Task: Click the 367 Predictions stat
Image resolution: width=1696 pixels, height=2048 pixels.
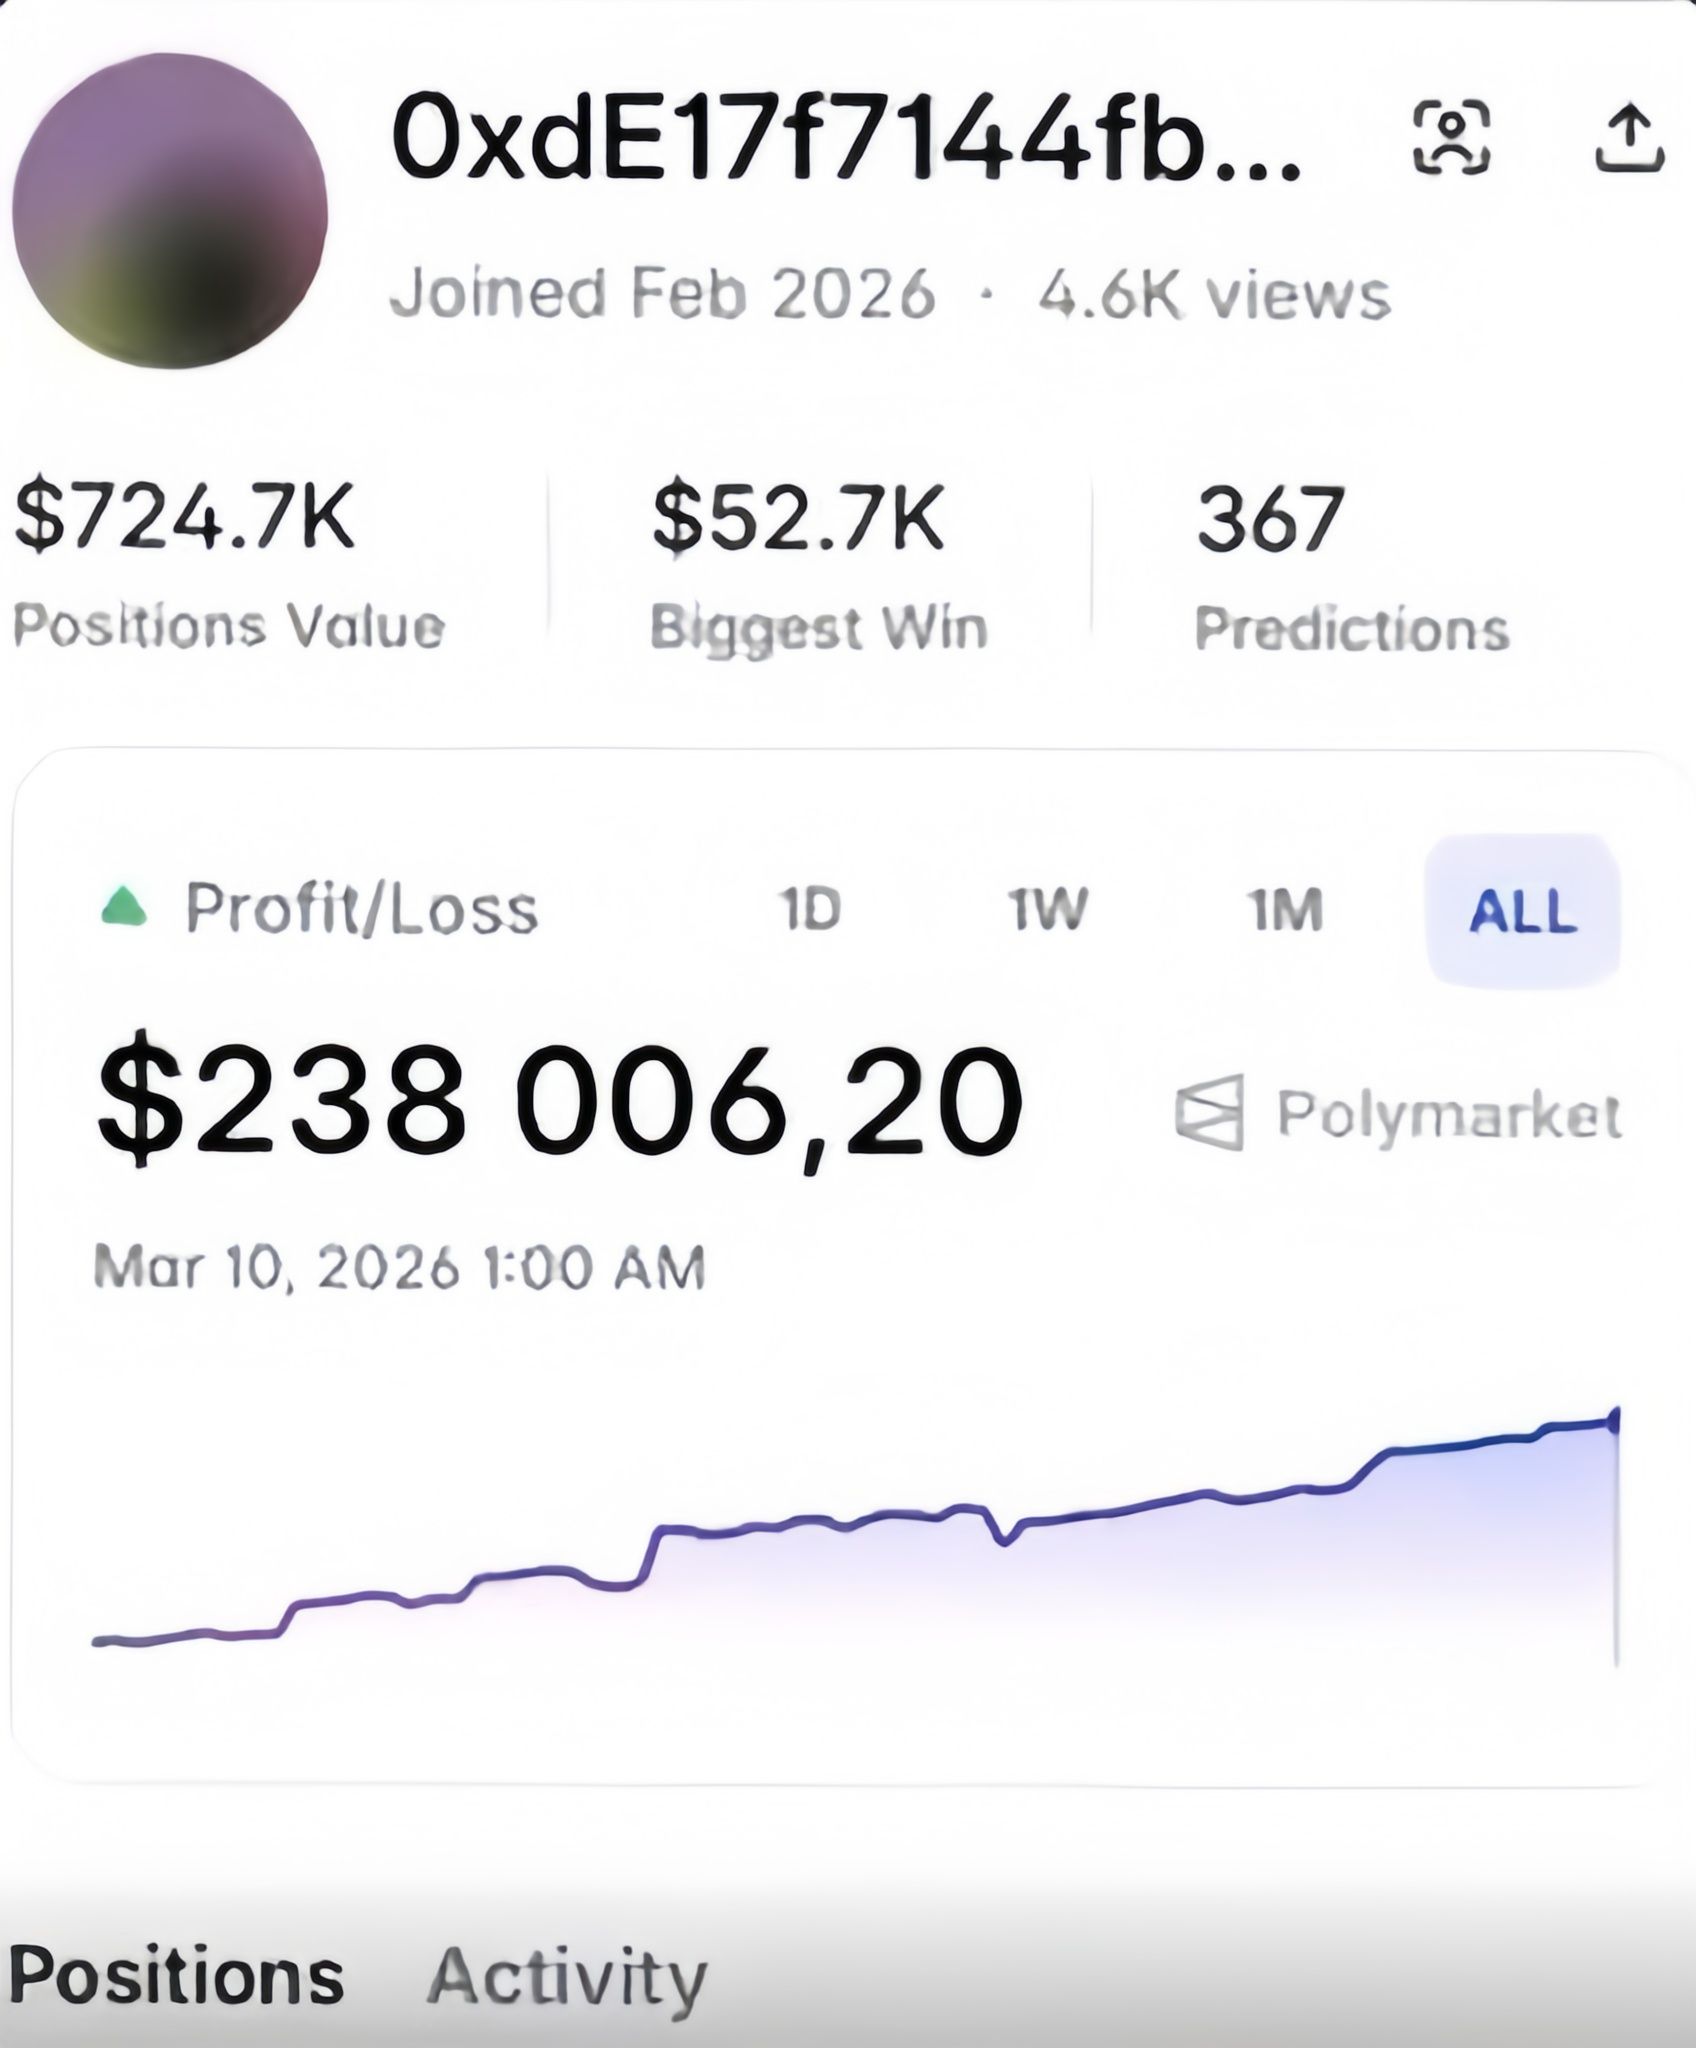Action: [1352, 567]
